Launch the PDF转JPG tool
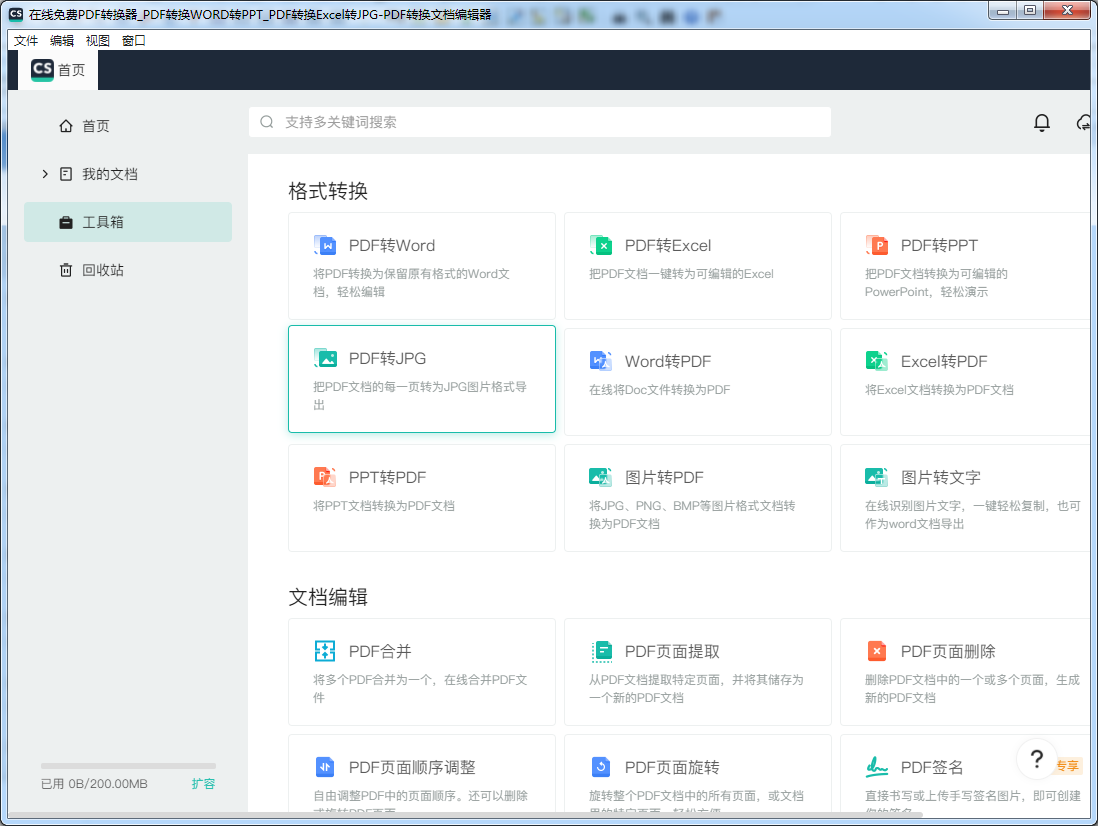Image resolution: width=1098 pixels, height=826 pixels. click(x=325, y=357)
